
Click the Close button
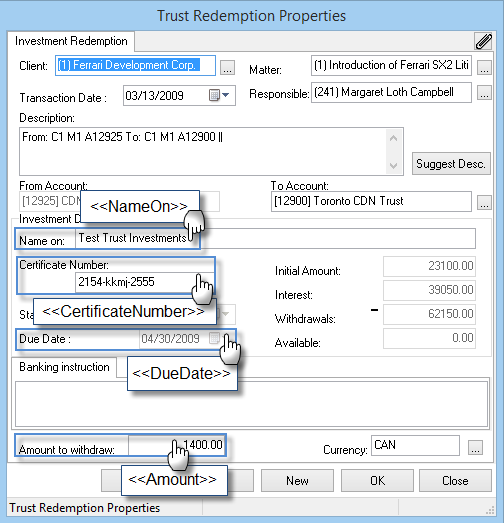coord(455,481)
